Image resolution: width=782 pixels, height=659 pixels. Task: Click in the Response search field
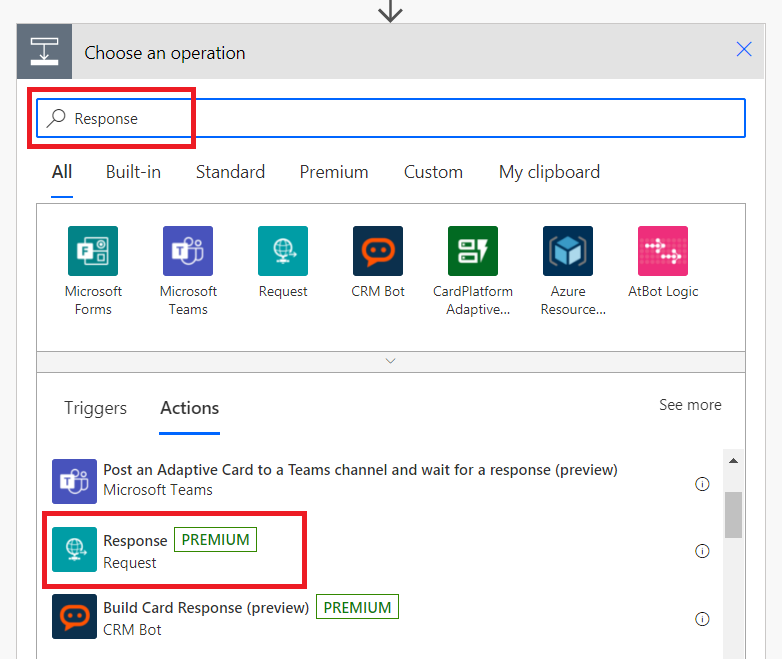(391, 118)
